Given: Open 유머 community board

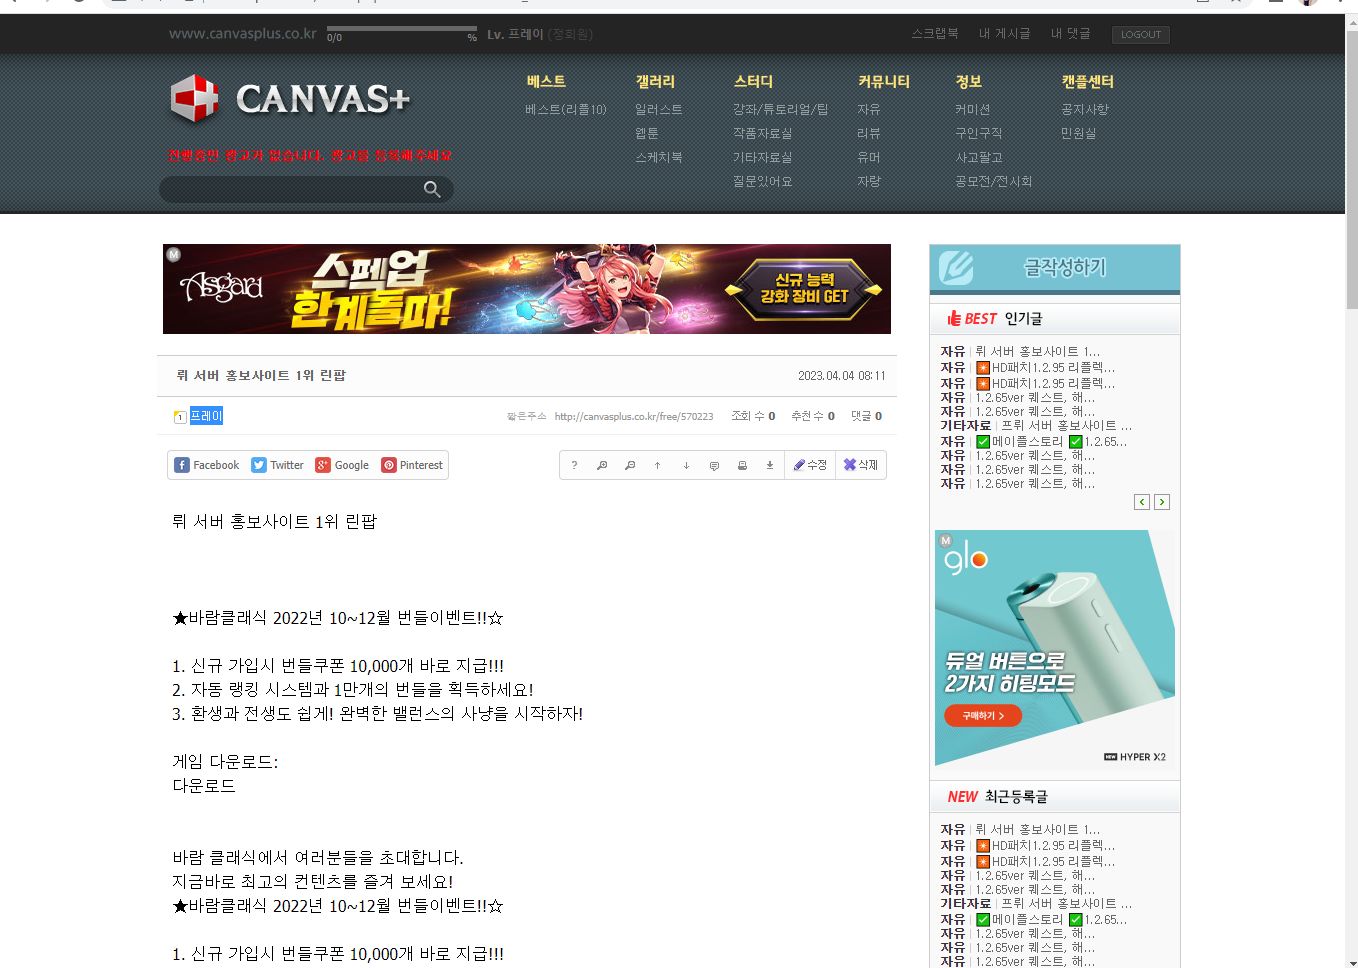Looking at the screenshot, I should [869, 158].
